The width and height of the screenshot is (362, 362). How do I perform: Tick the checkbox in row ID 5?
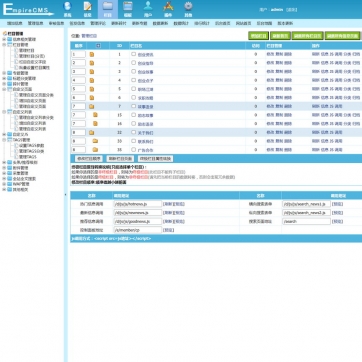click(x=133, y=89)
